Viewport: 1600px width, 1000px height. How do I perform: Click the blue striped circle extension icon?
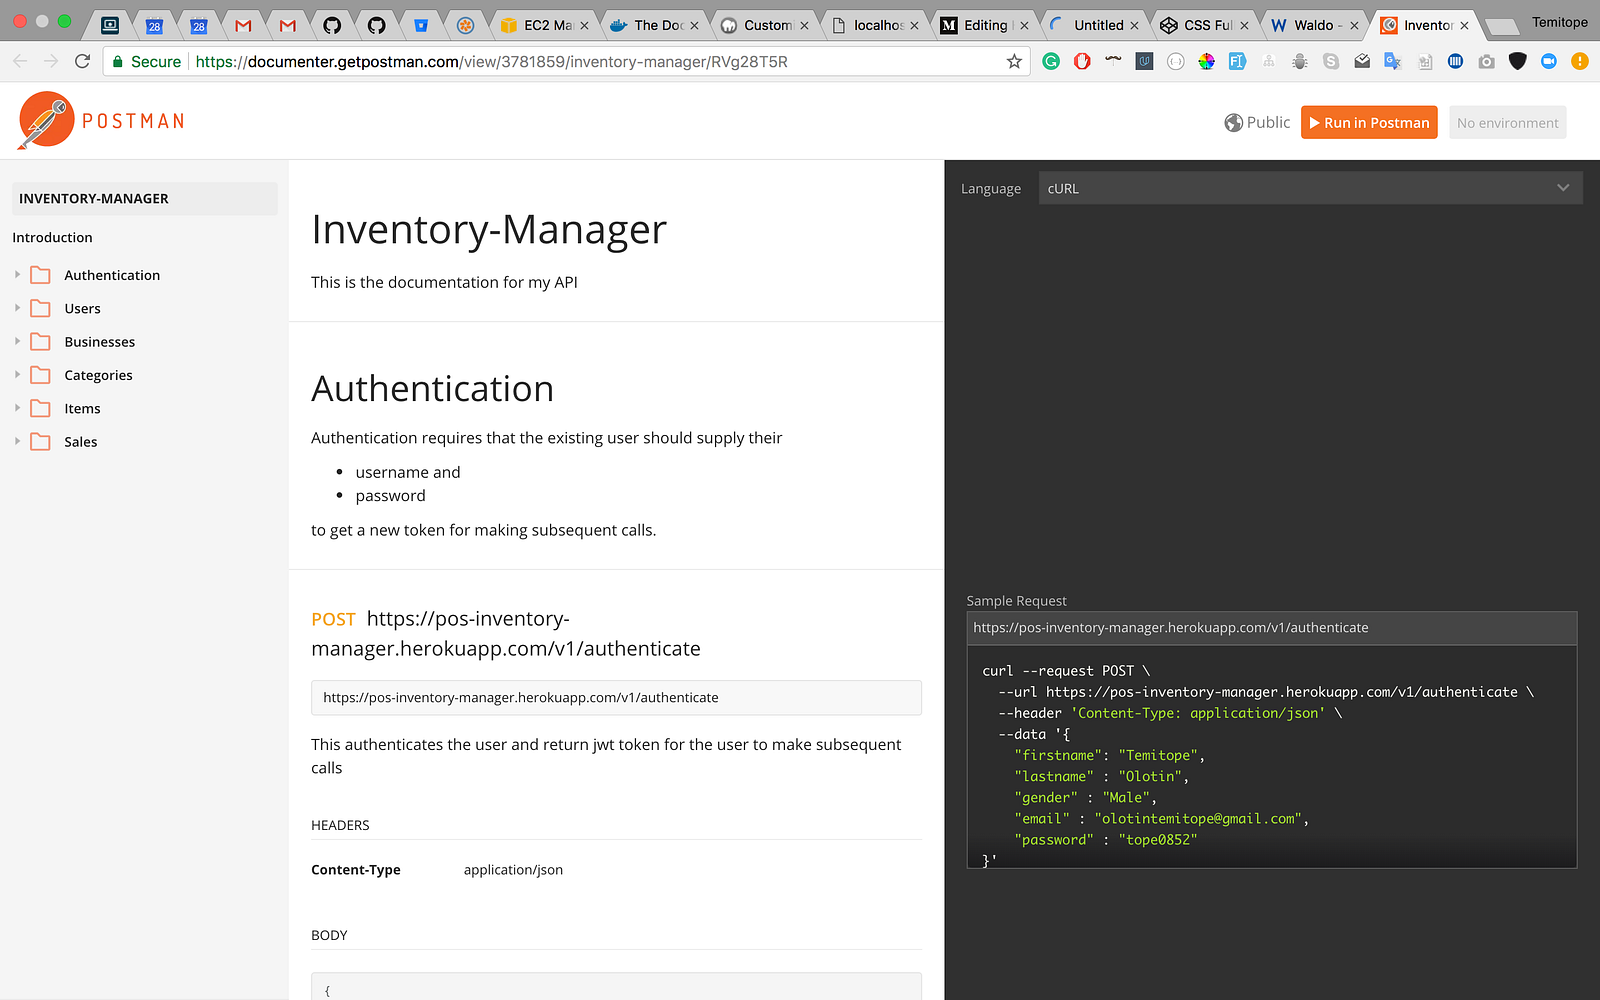[1456, 61]
